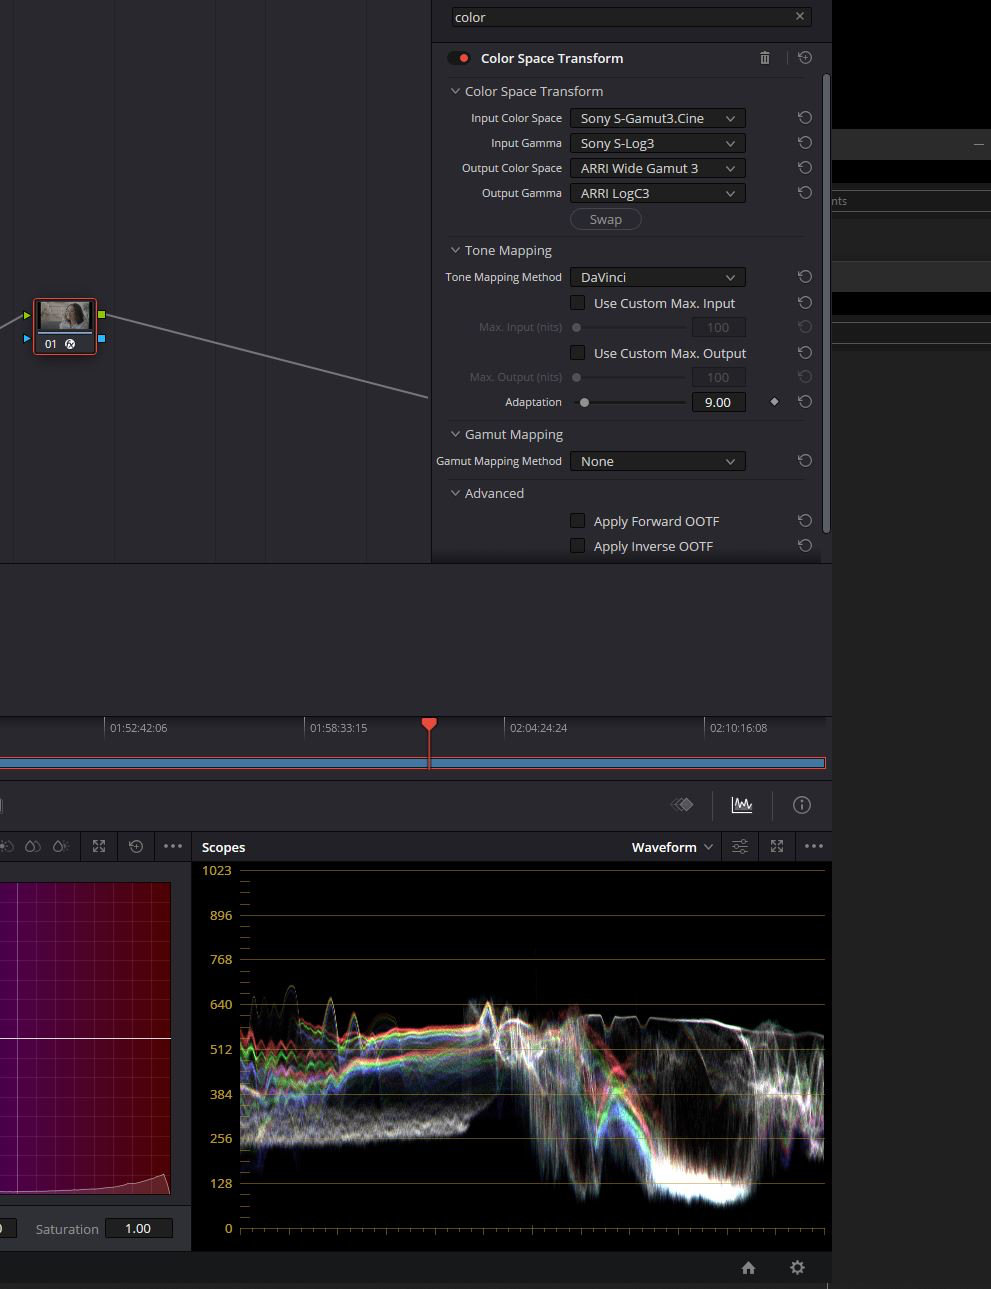The width and height of the screenshot is (991, 1289).
Task: Reset Use Custom Max. Input option
Action: (805, 303)
